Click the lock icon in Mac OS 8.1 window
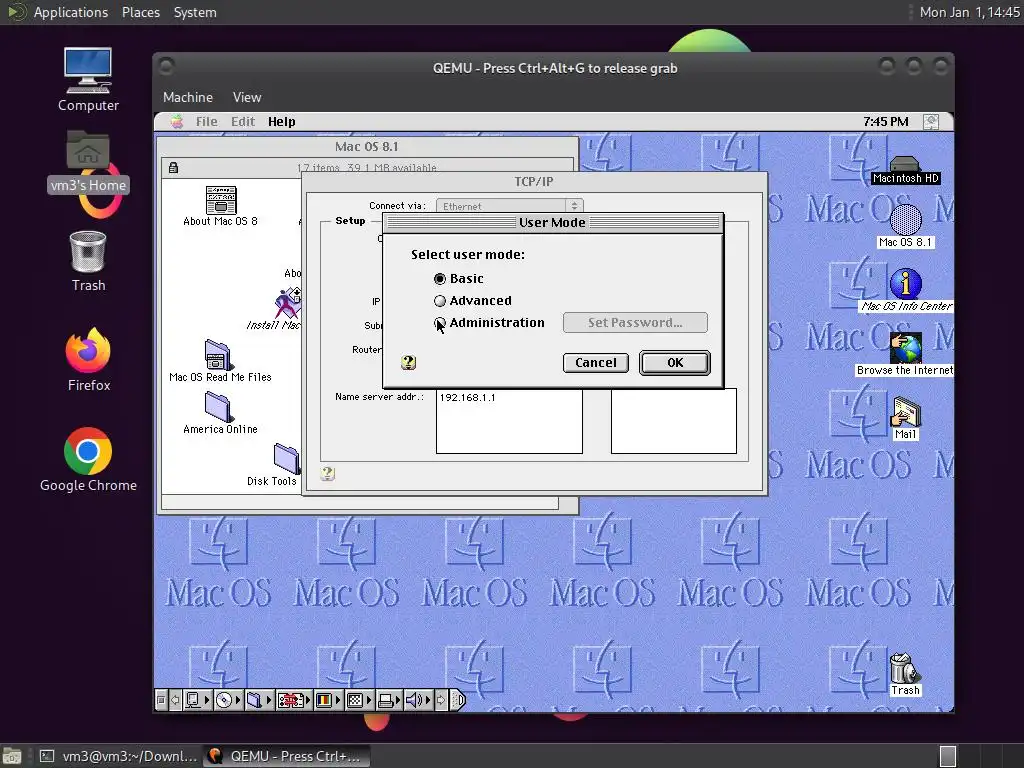The width and height of the screenshot is (1024, 768). tap(173, 168)
